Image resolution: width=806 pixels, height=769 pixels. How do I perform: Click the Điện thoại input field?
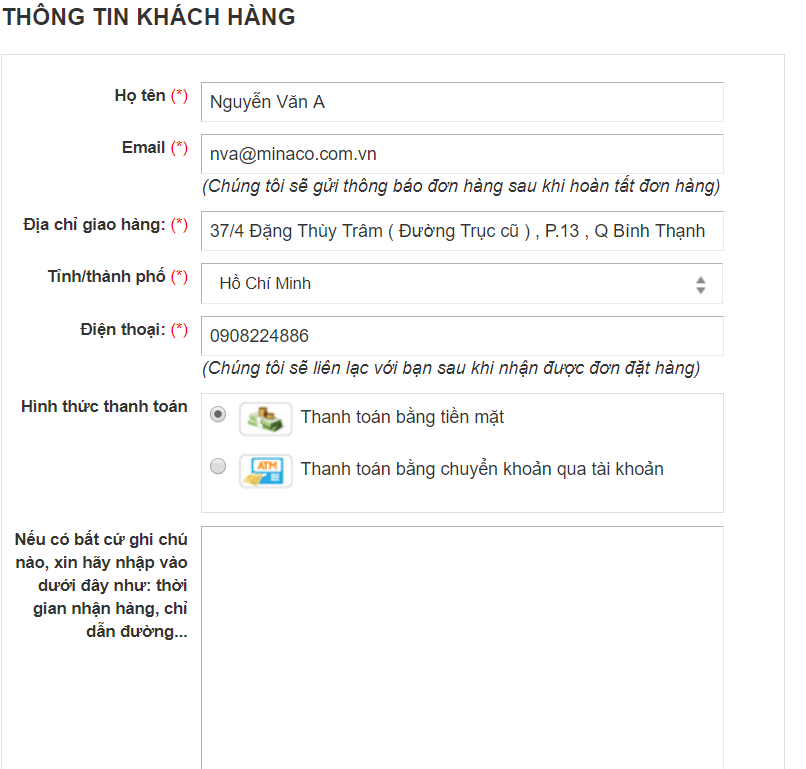[x=462, y=336]
